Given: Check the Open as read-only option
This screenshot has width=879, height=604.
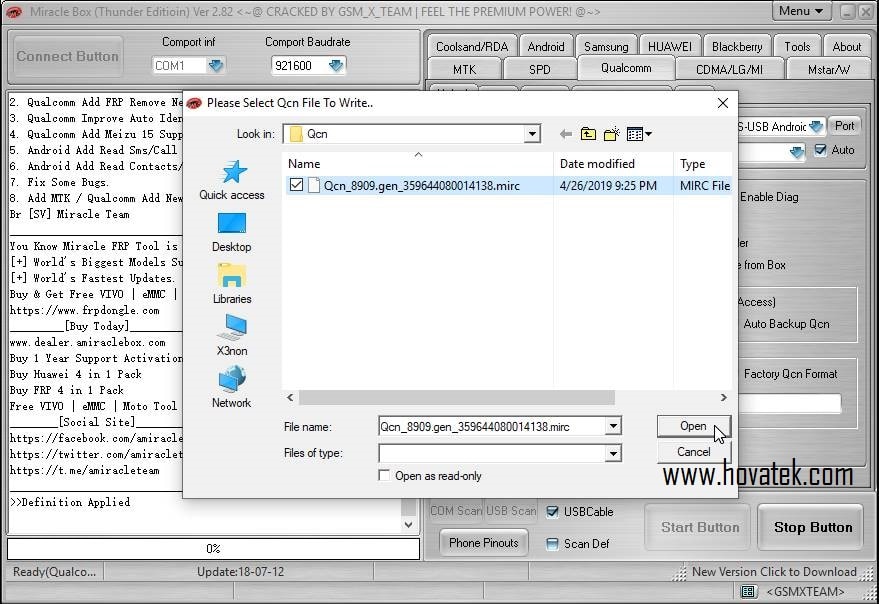Looking at the screenshot, I should pos(384,476).
